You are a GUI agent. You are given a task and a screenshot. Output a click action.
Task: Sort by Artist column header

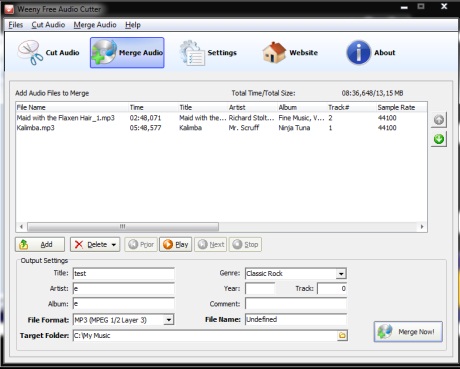(x=252, y=107)
